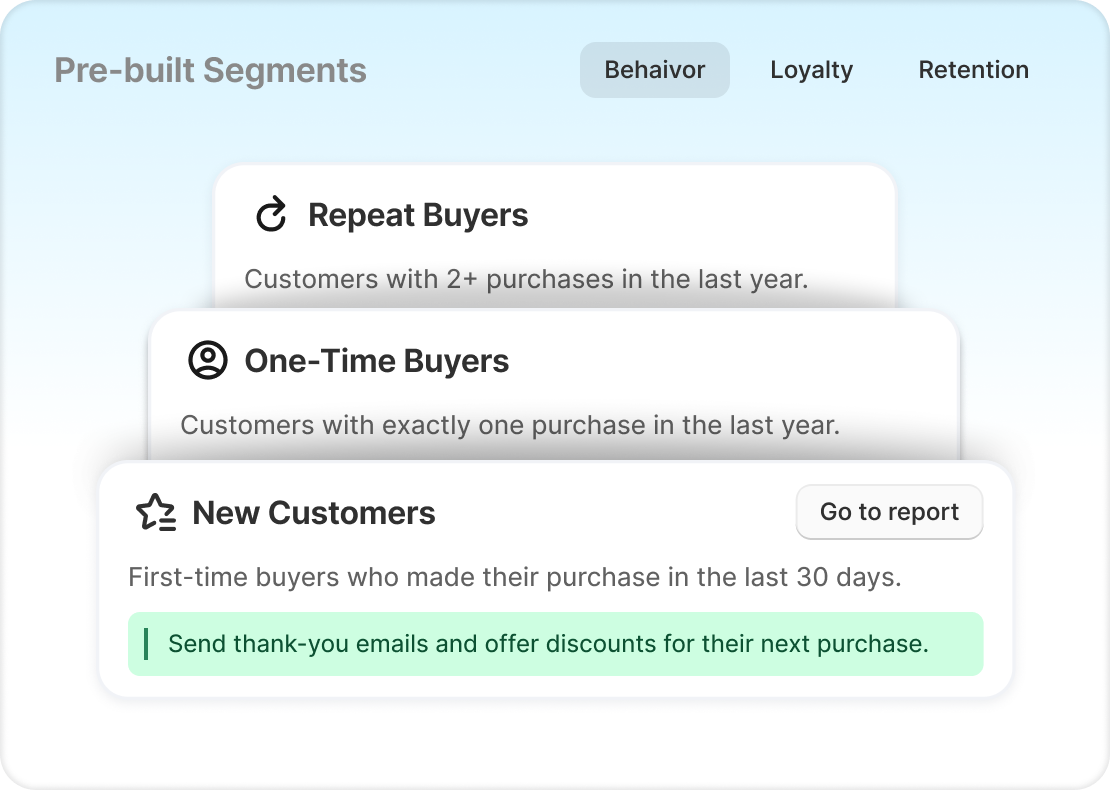The height and width of the screenshot is (790, 1110).
Task: Select the Repeat Buyers segment title
Action: (x=418, y=215)
